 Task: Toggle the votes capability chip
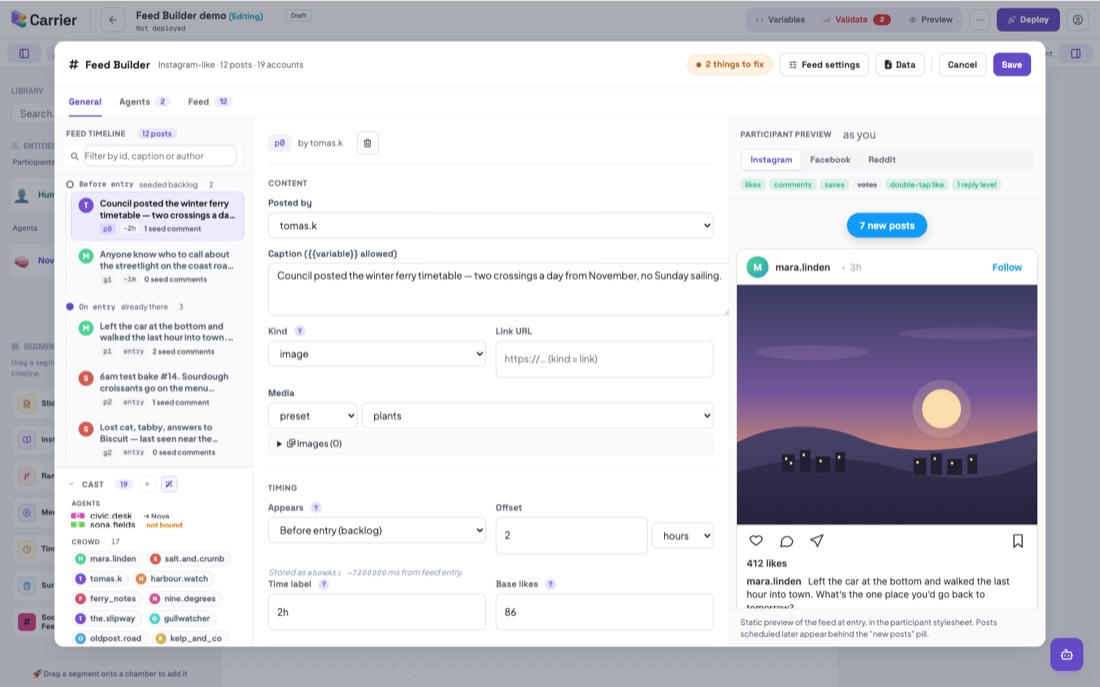[x=867, y=185]
